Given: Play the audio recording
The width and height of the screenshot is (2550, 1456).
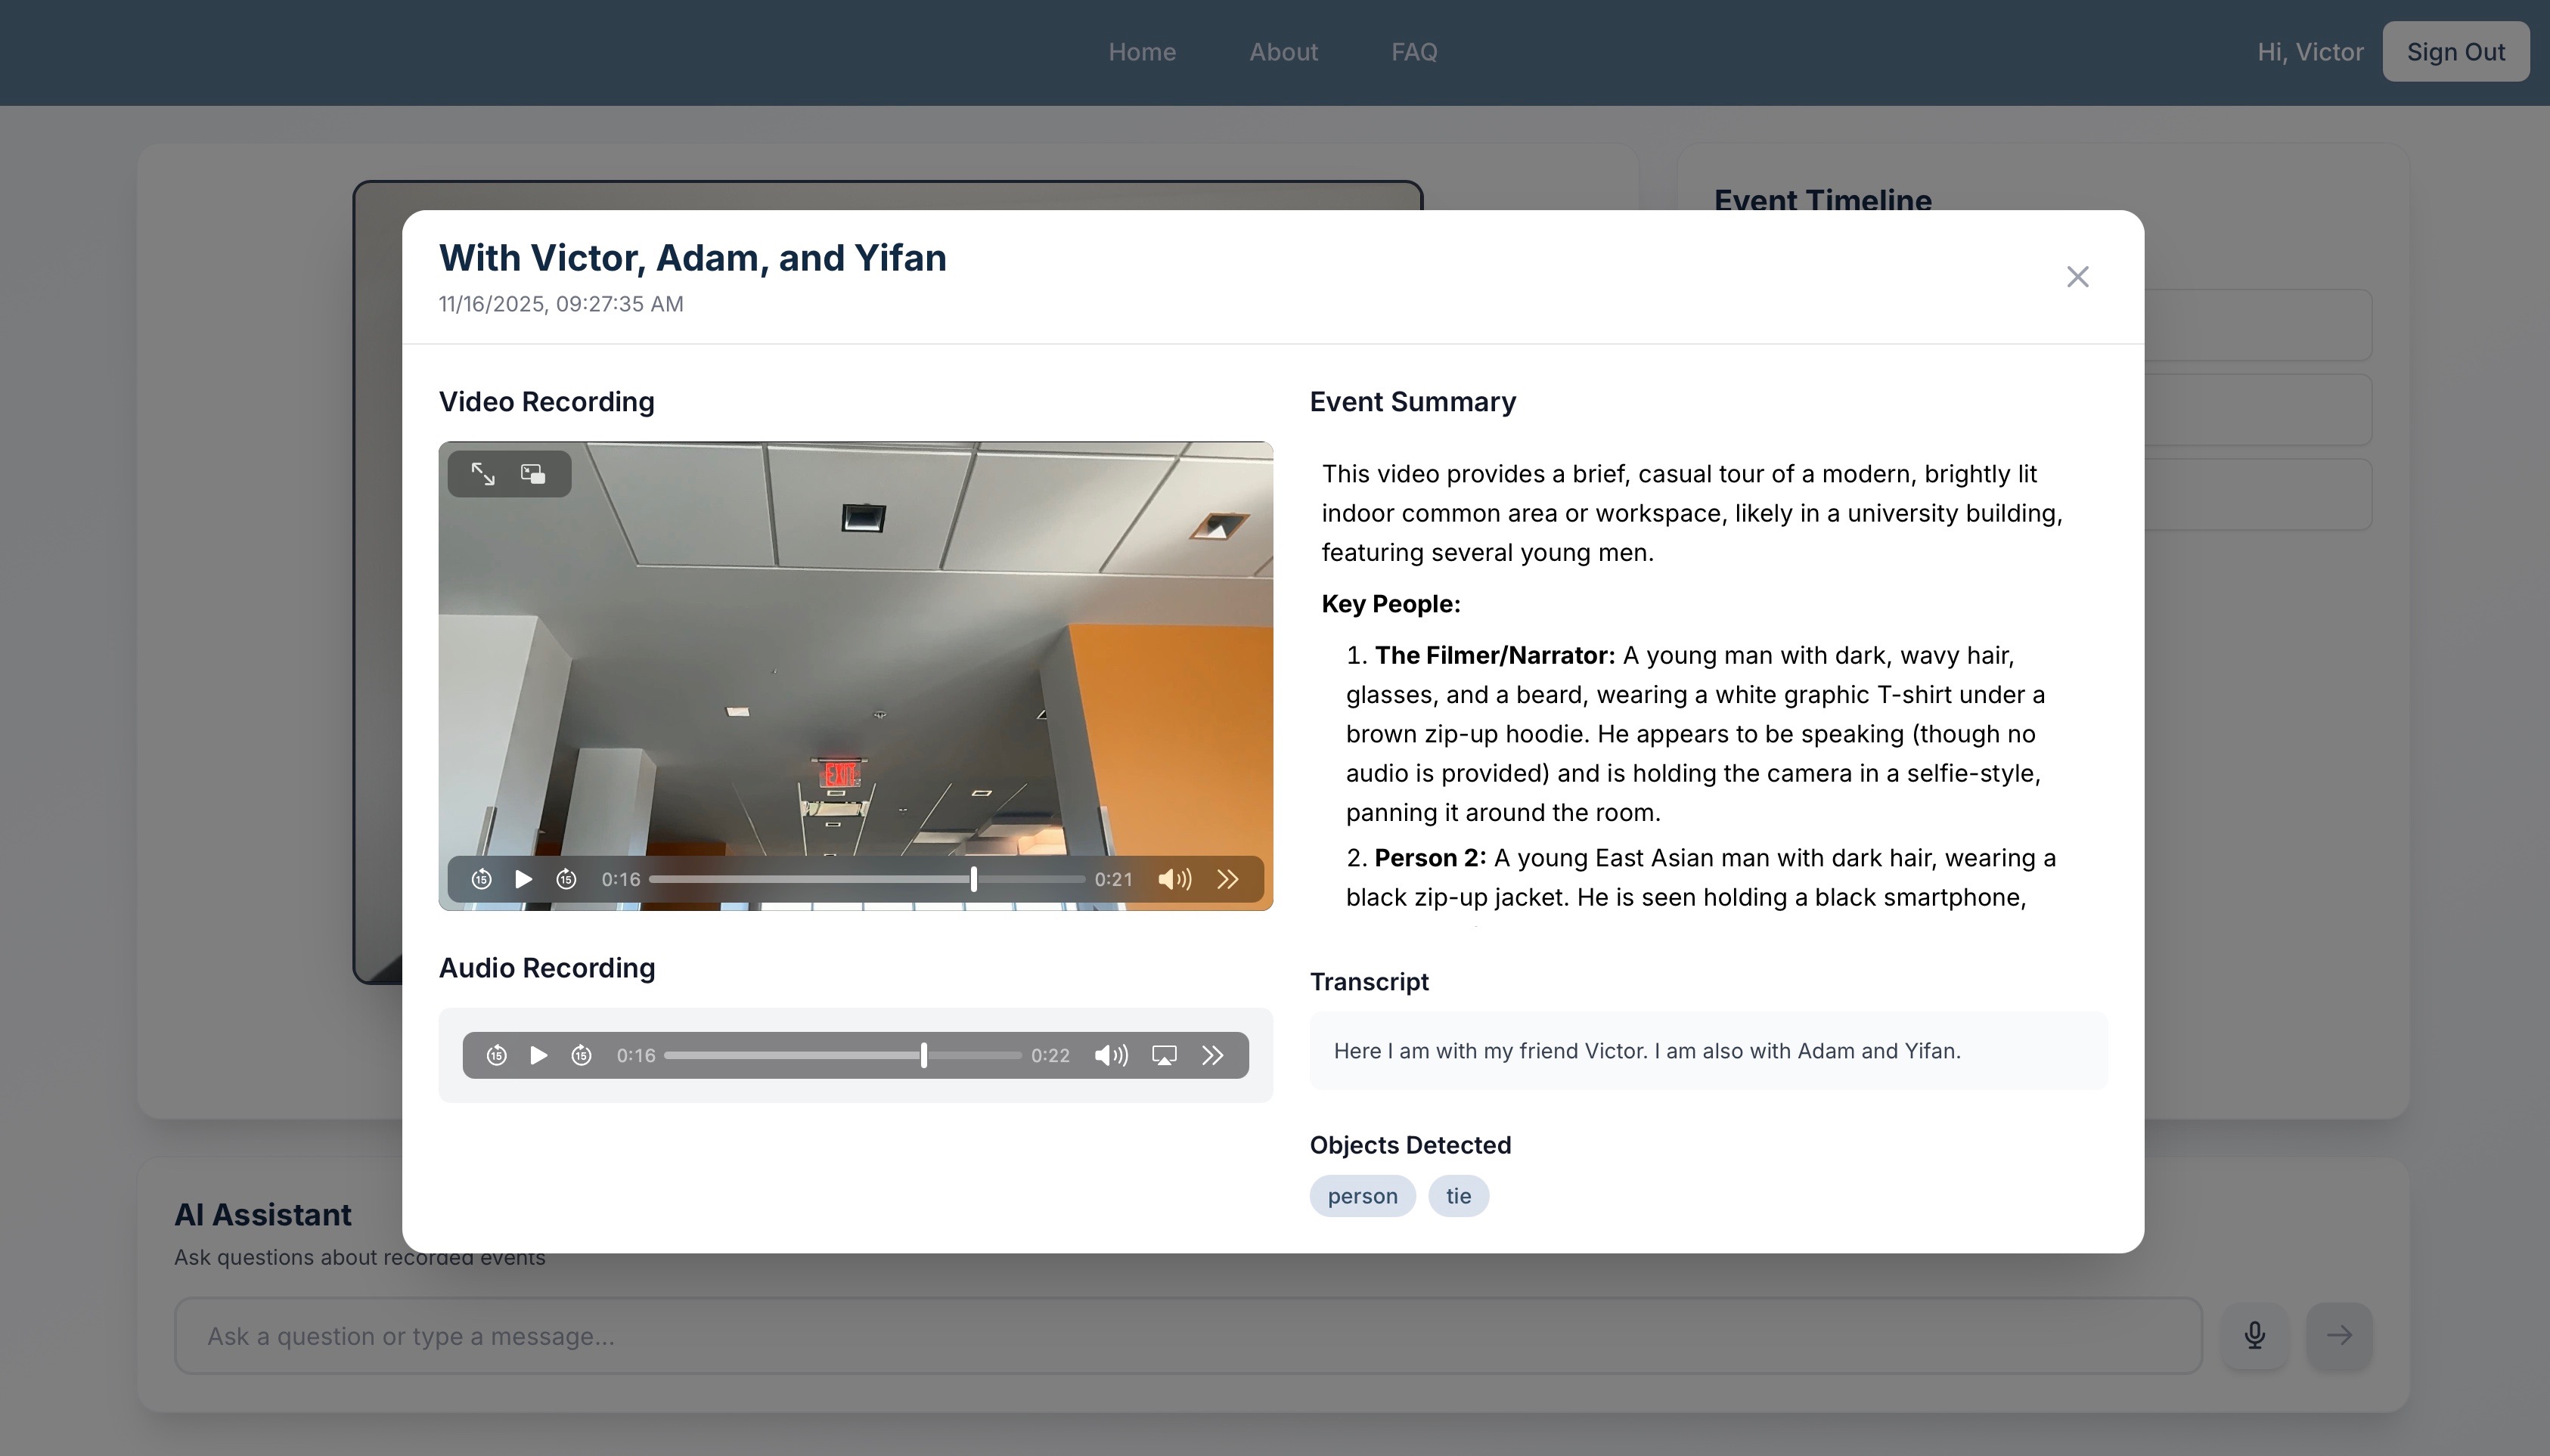Looking at the screenshot, I should [x=538, y=1055].
